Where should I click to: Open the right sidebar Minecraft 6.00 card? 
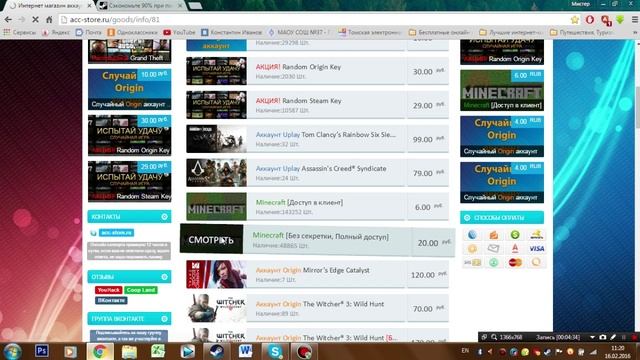click(502, 90)
